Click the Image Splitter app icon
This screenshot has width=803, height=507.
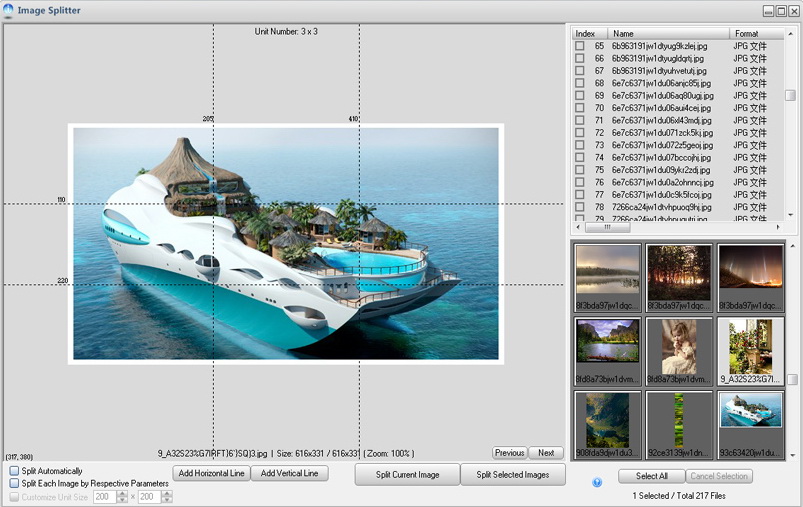[x=8, y=10]
